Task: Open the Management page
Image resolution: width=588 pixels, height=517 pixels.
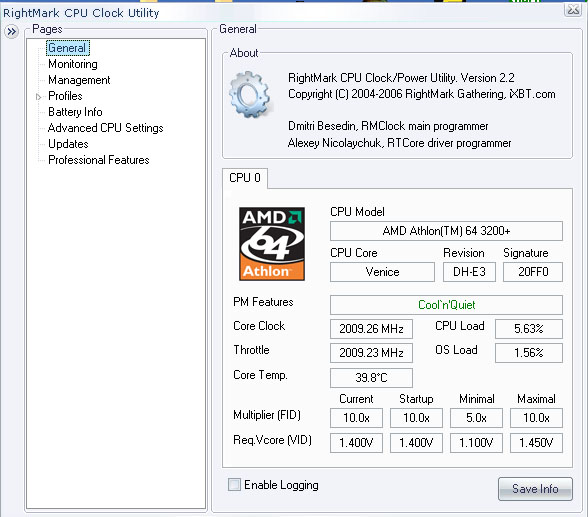Action: [x=79, y=80]
